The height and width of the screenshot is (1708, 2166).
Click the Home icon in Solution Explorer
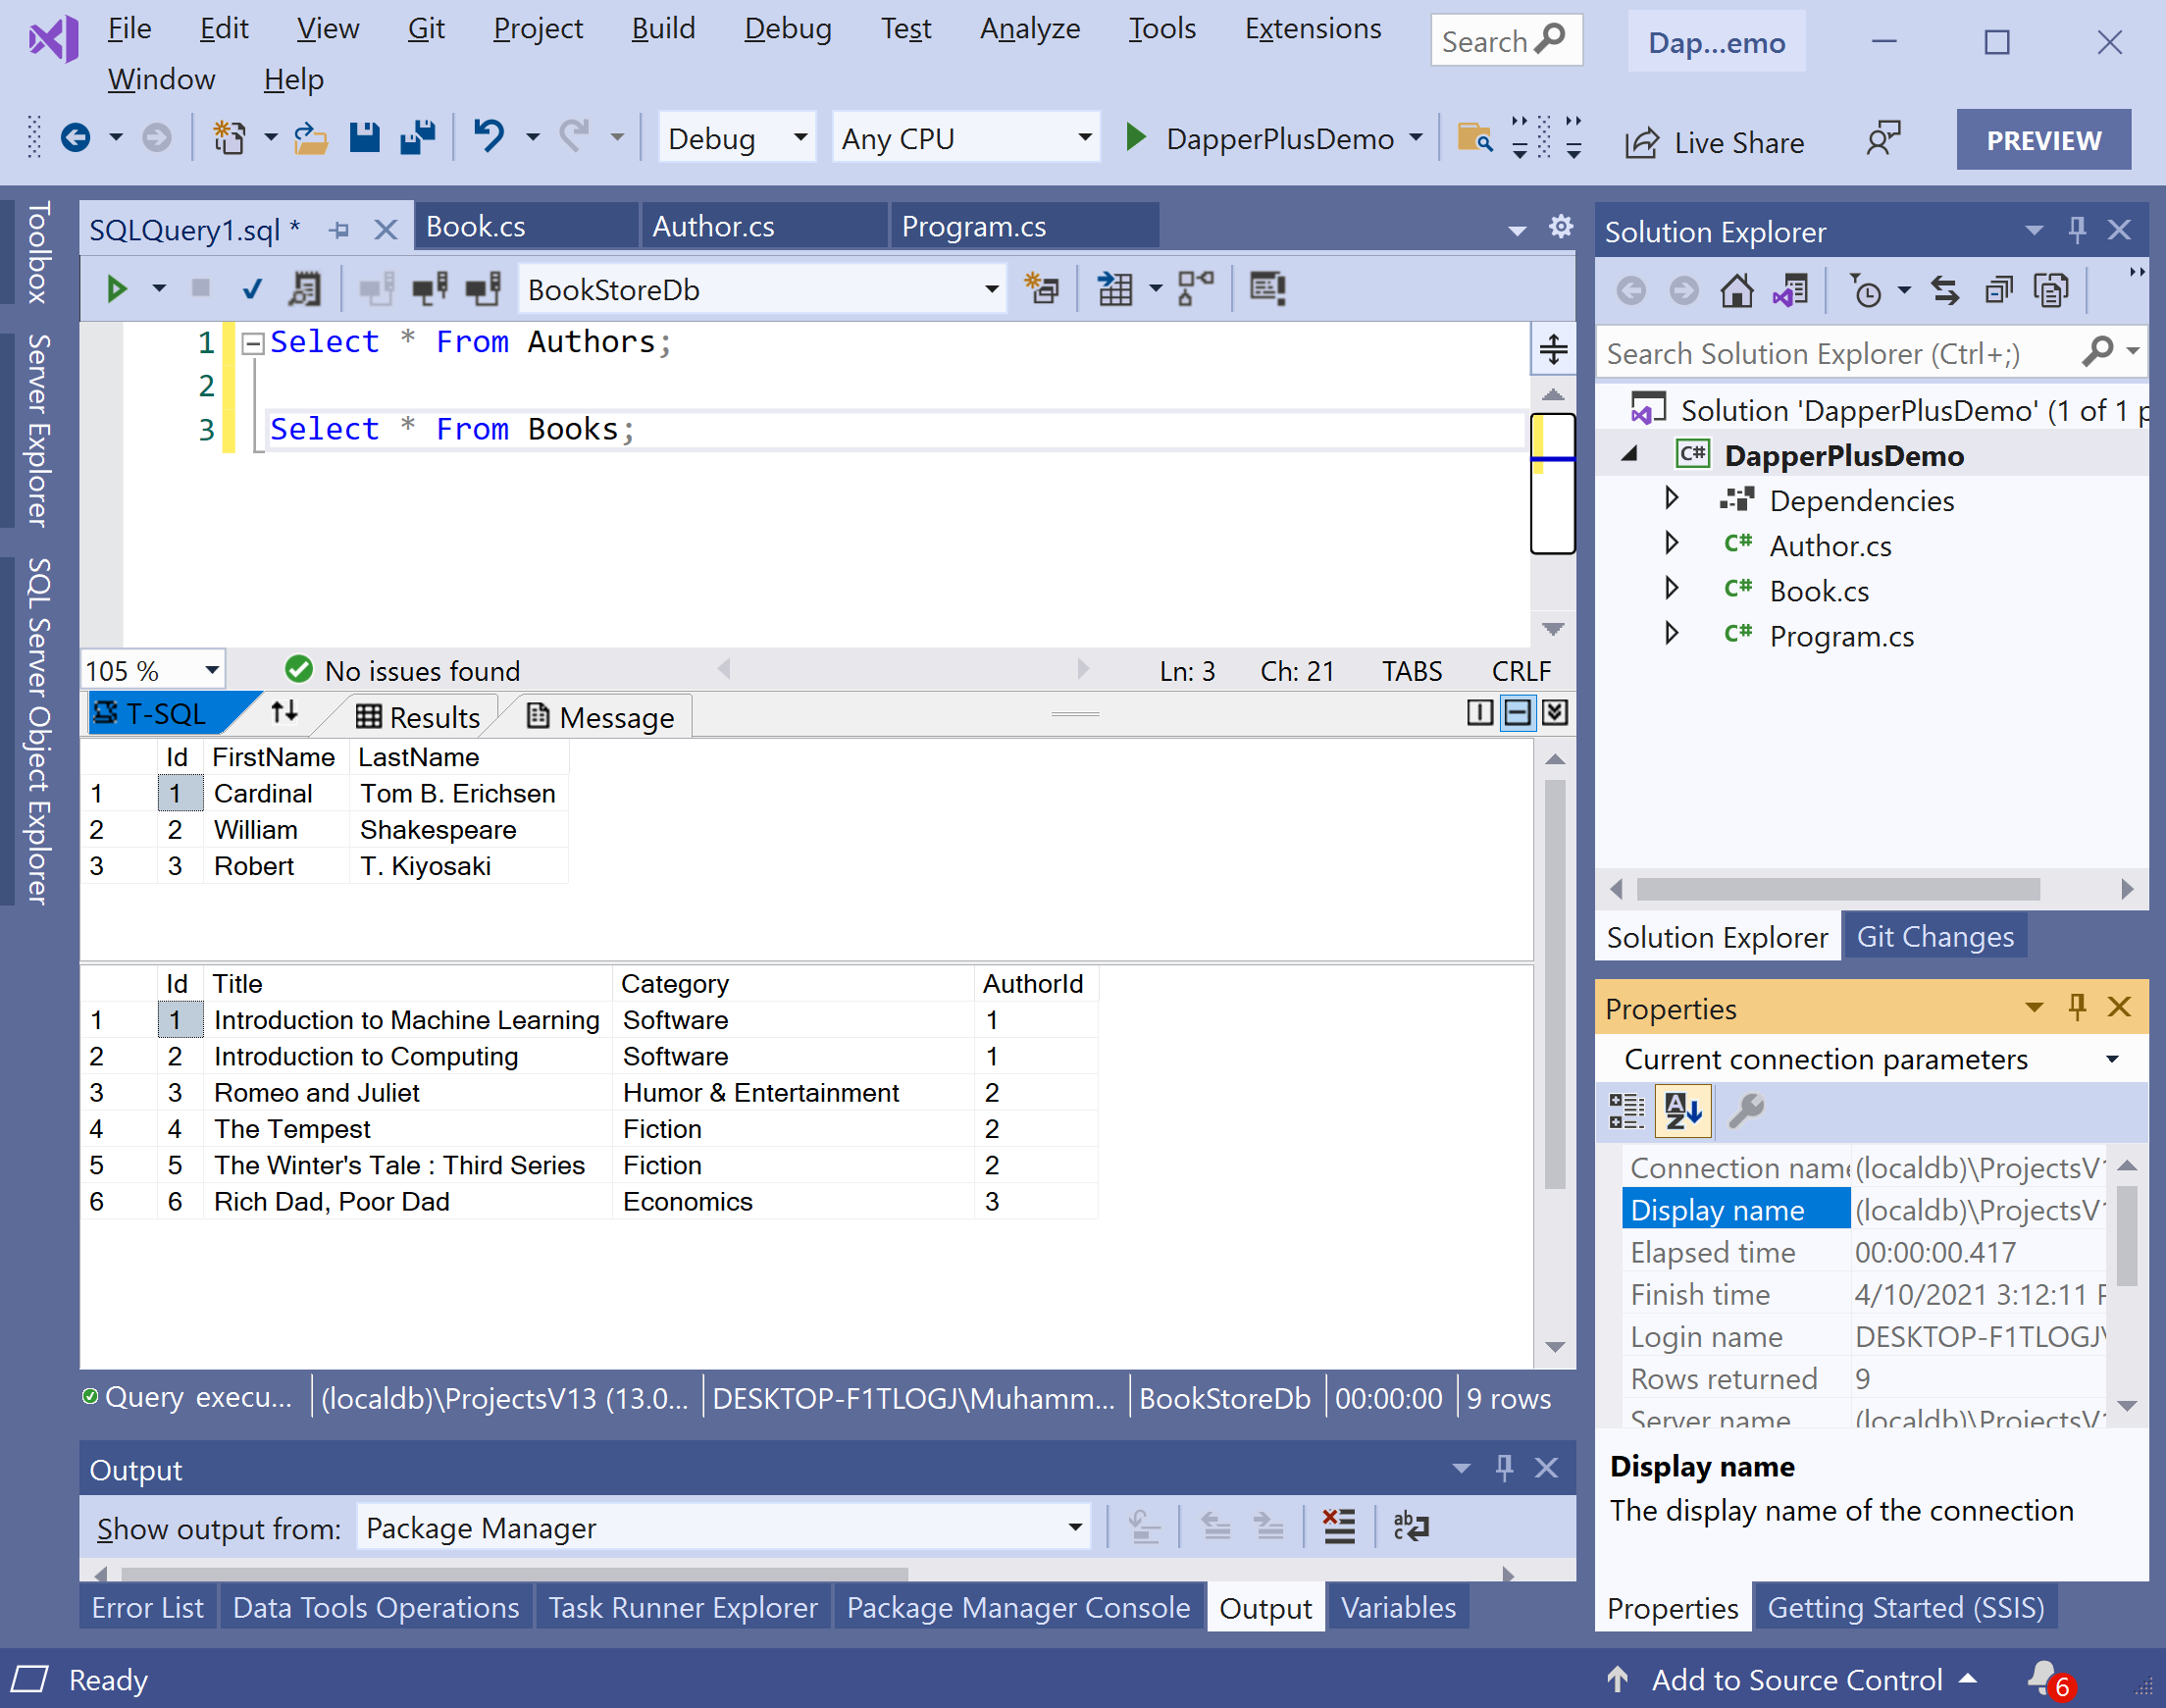tap(1736, 291)
